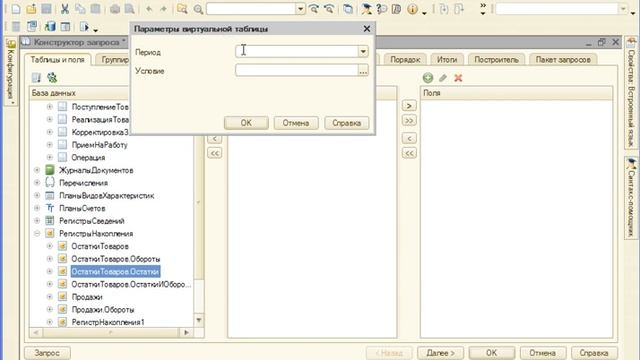Confirm the virtual table parameters with OK
Screen dimensions: 640x360
[246, 123]
